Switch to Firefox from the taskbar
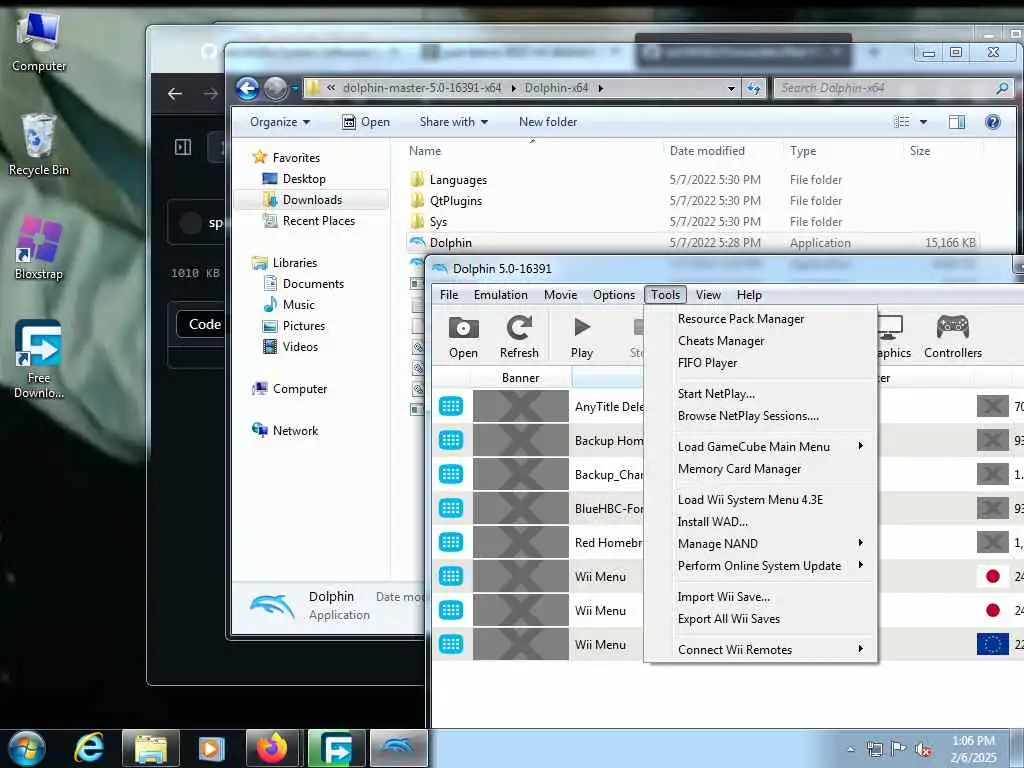This screenshot has height=768, width=1024. 272,748
